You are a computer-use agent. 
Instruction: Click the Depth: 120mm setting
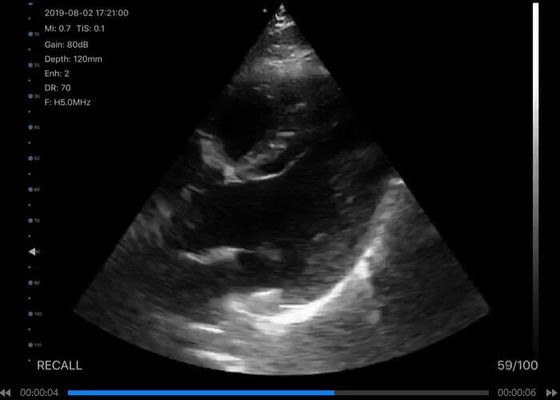(x=73, y=59)
